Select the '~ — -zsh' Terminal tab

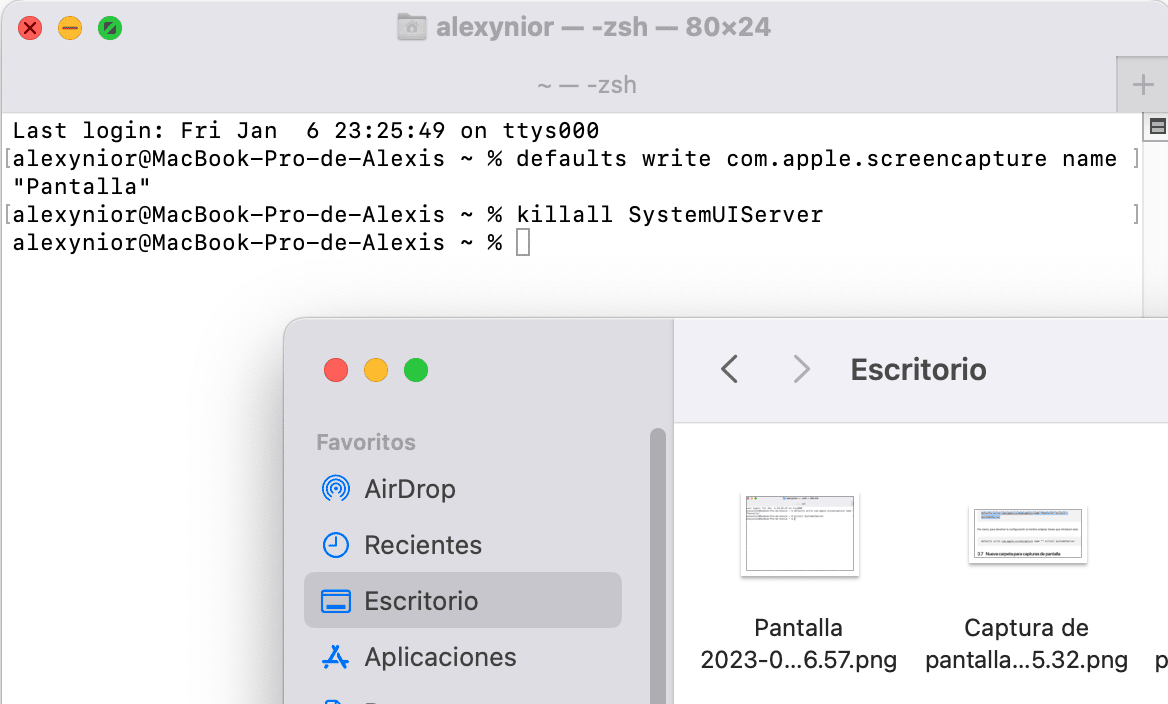pyautogui.click(x=584, y=85)
